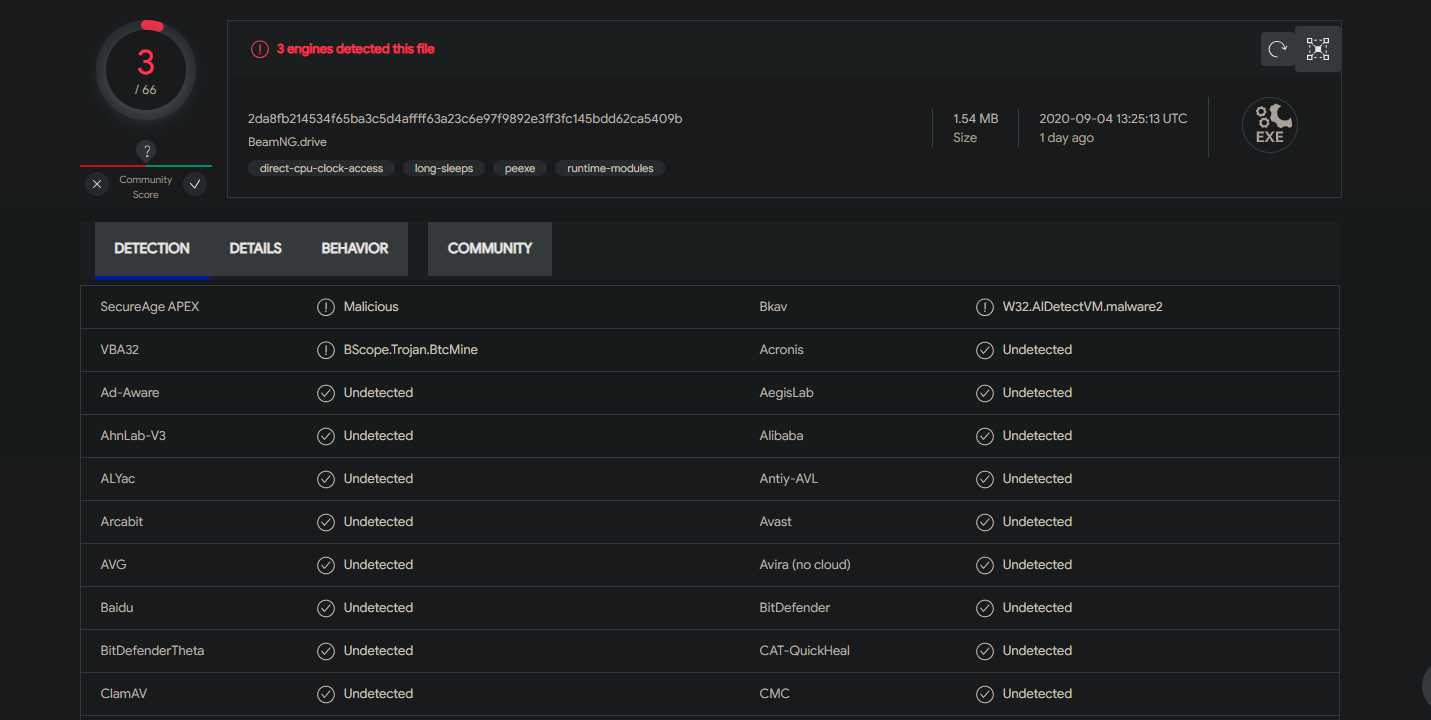
Task: Click the checkmark icon in CAT-QuickHeal row
Action: [985, 651]
